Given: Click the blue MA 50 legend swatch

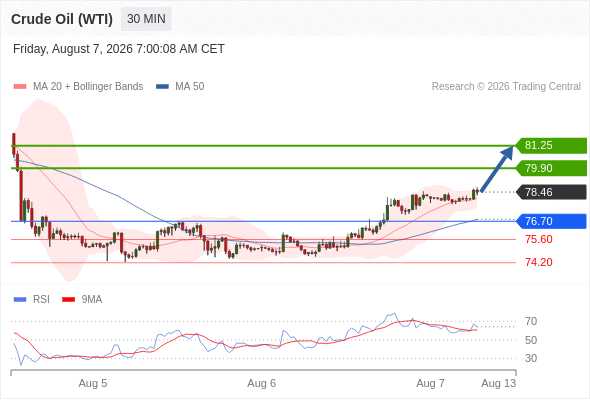Looking at the screenshot, I should (x=162, y=87).
